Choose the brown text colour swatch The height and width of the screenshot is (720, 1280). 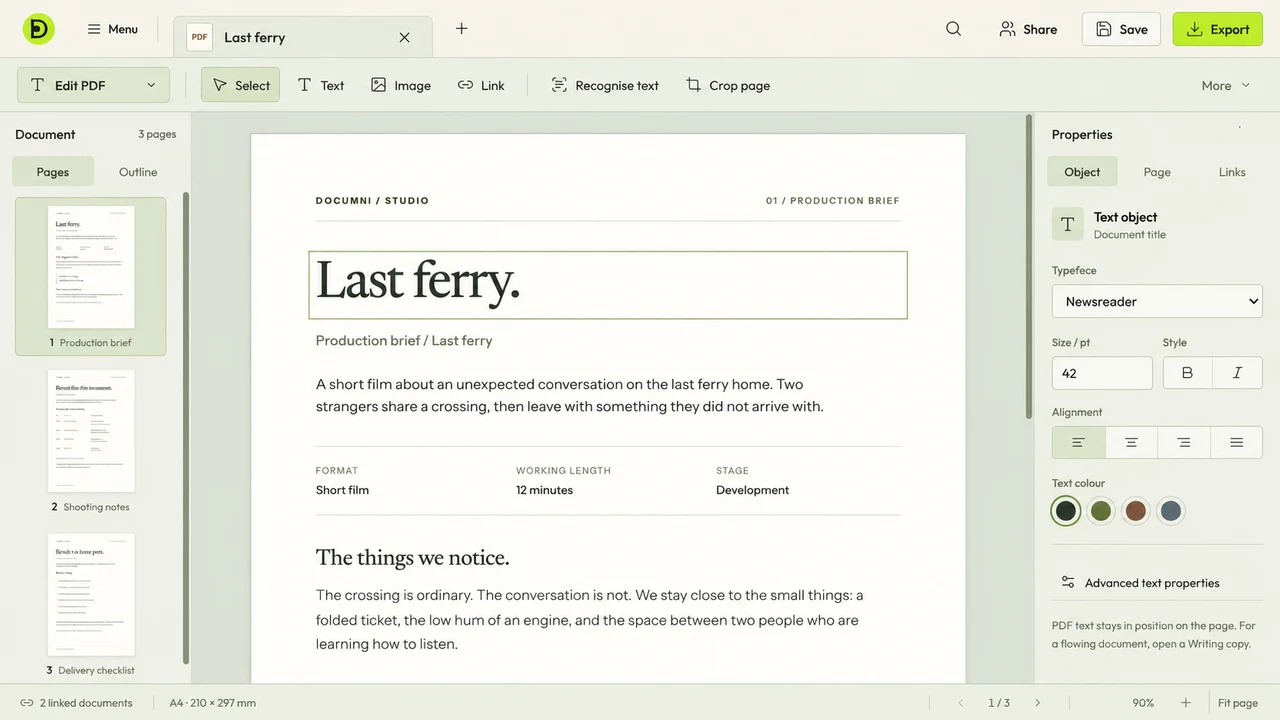coord(1135,511)
